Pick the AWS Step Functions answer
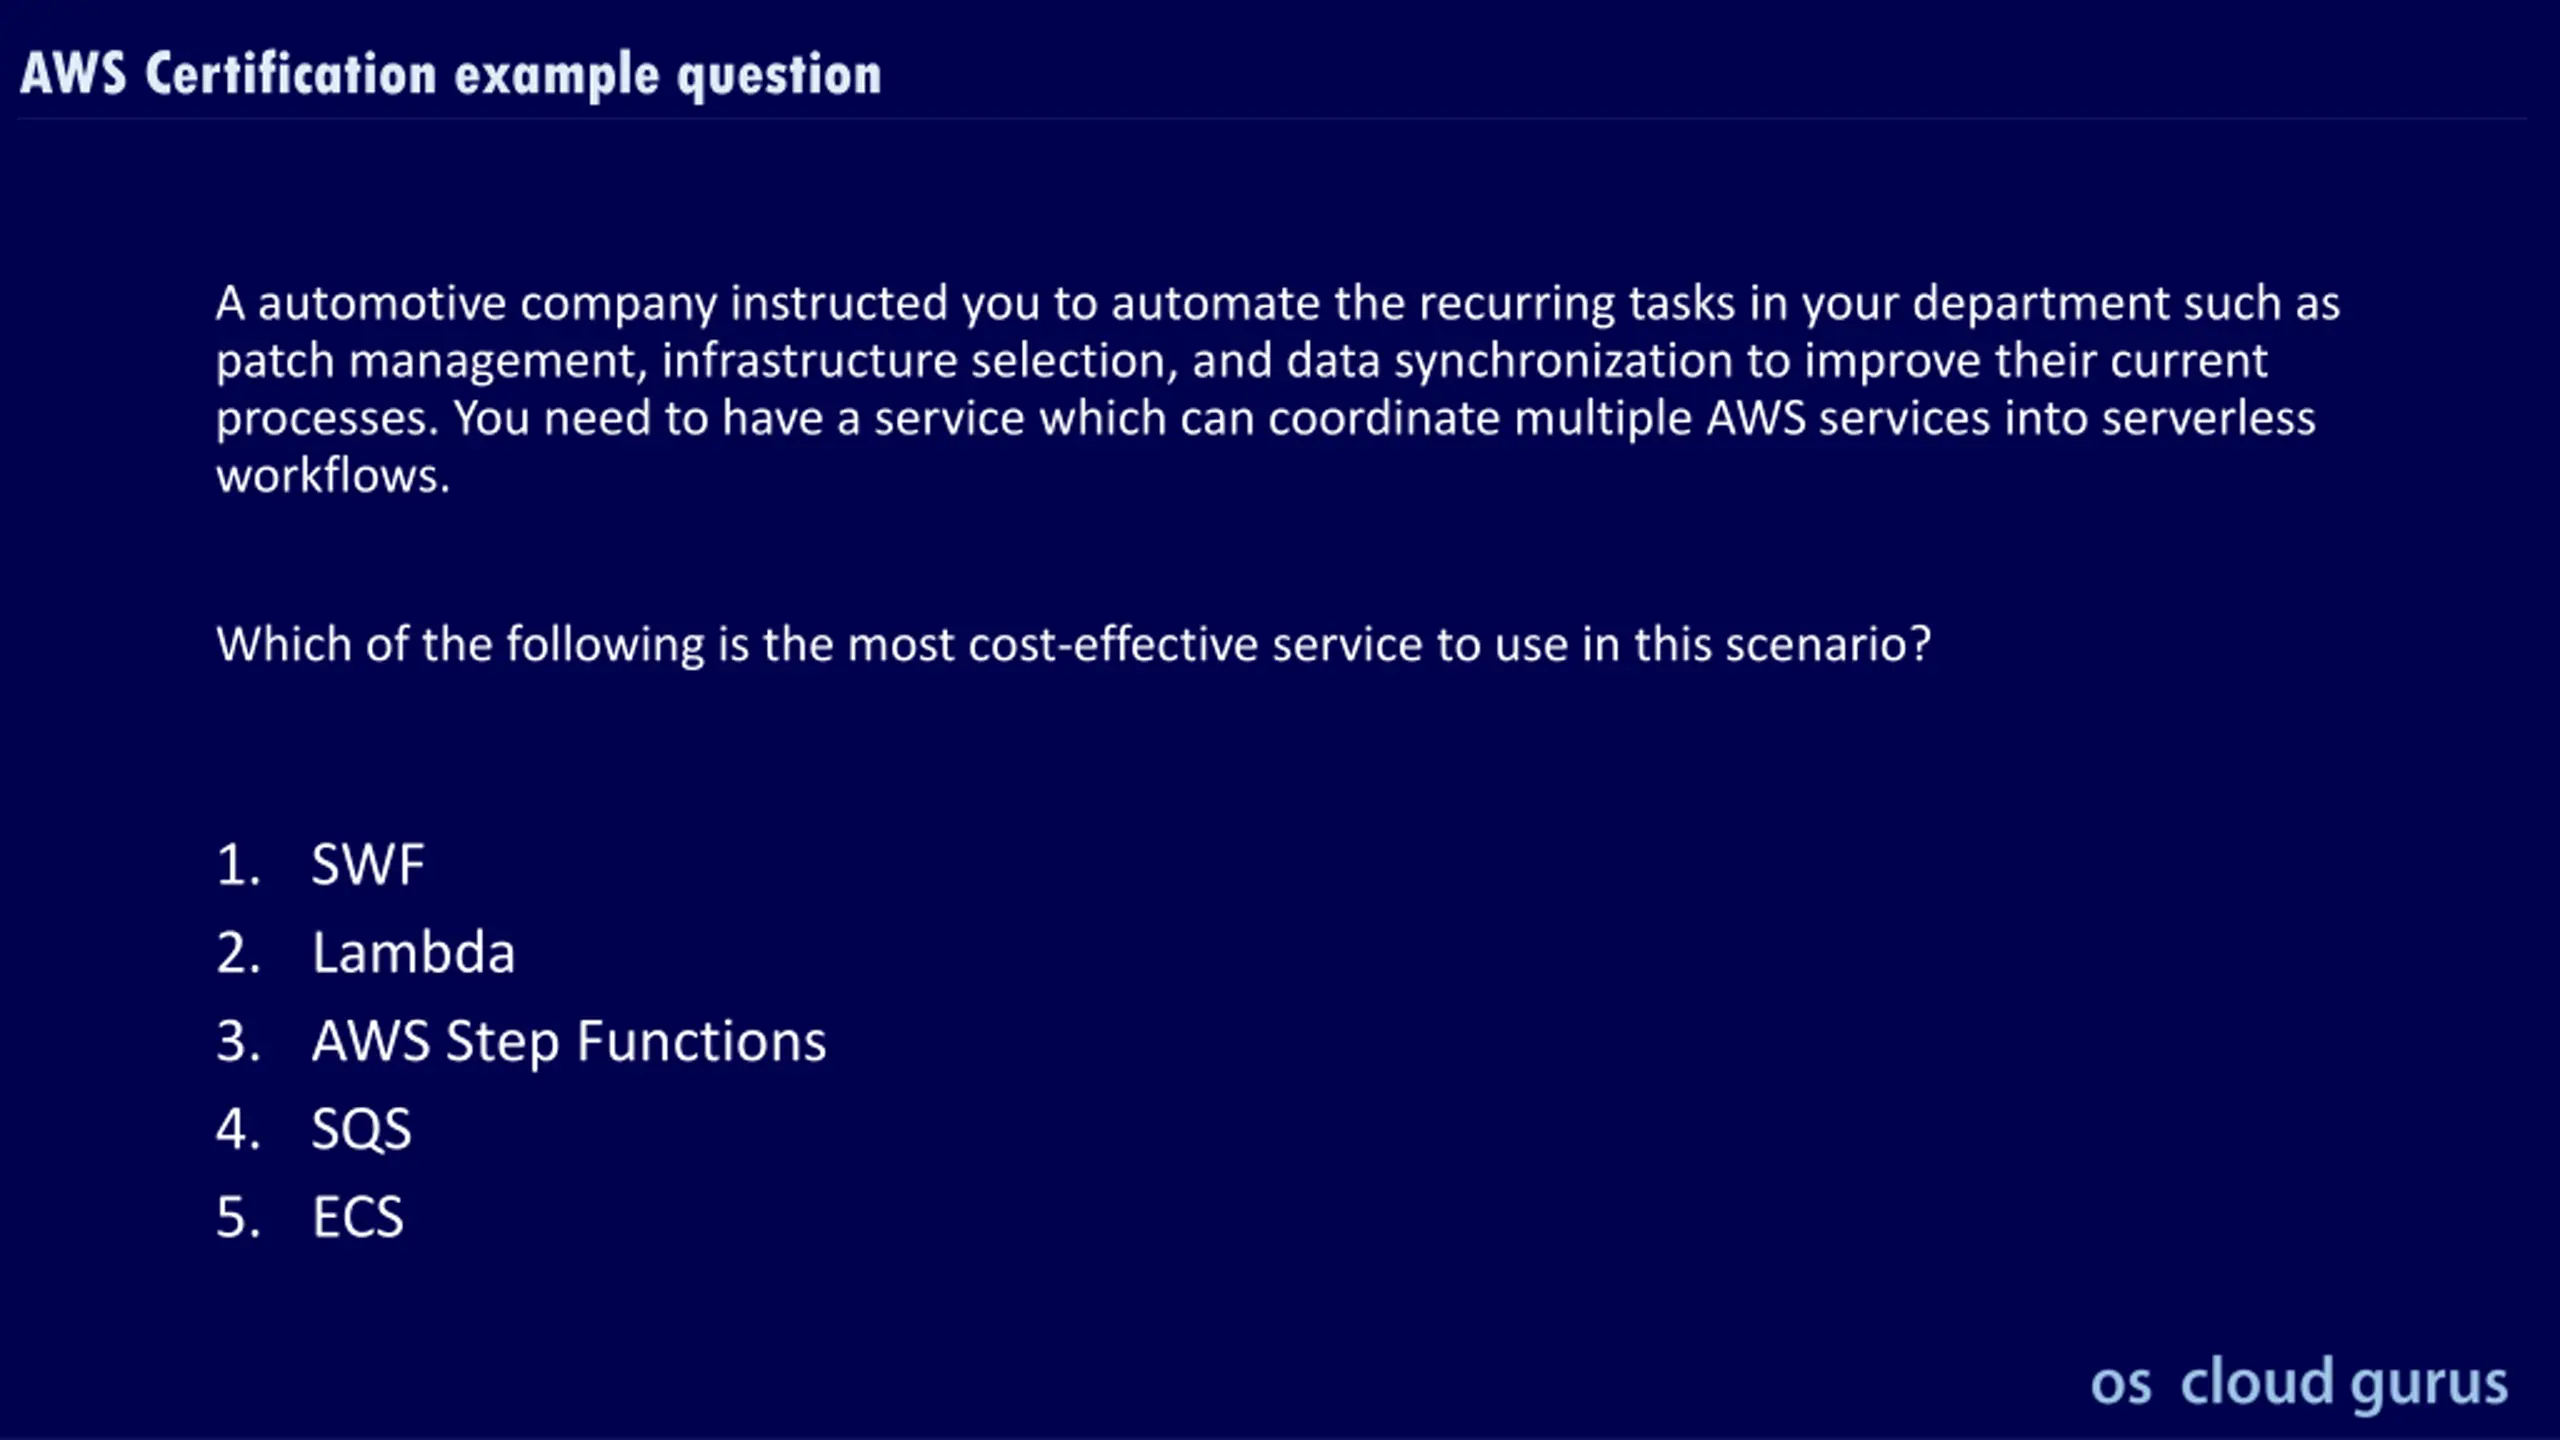Image resolution: width=2560 pixels, height=1440 pixels. point(569,1042)
